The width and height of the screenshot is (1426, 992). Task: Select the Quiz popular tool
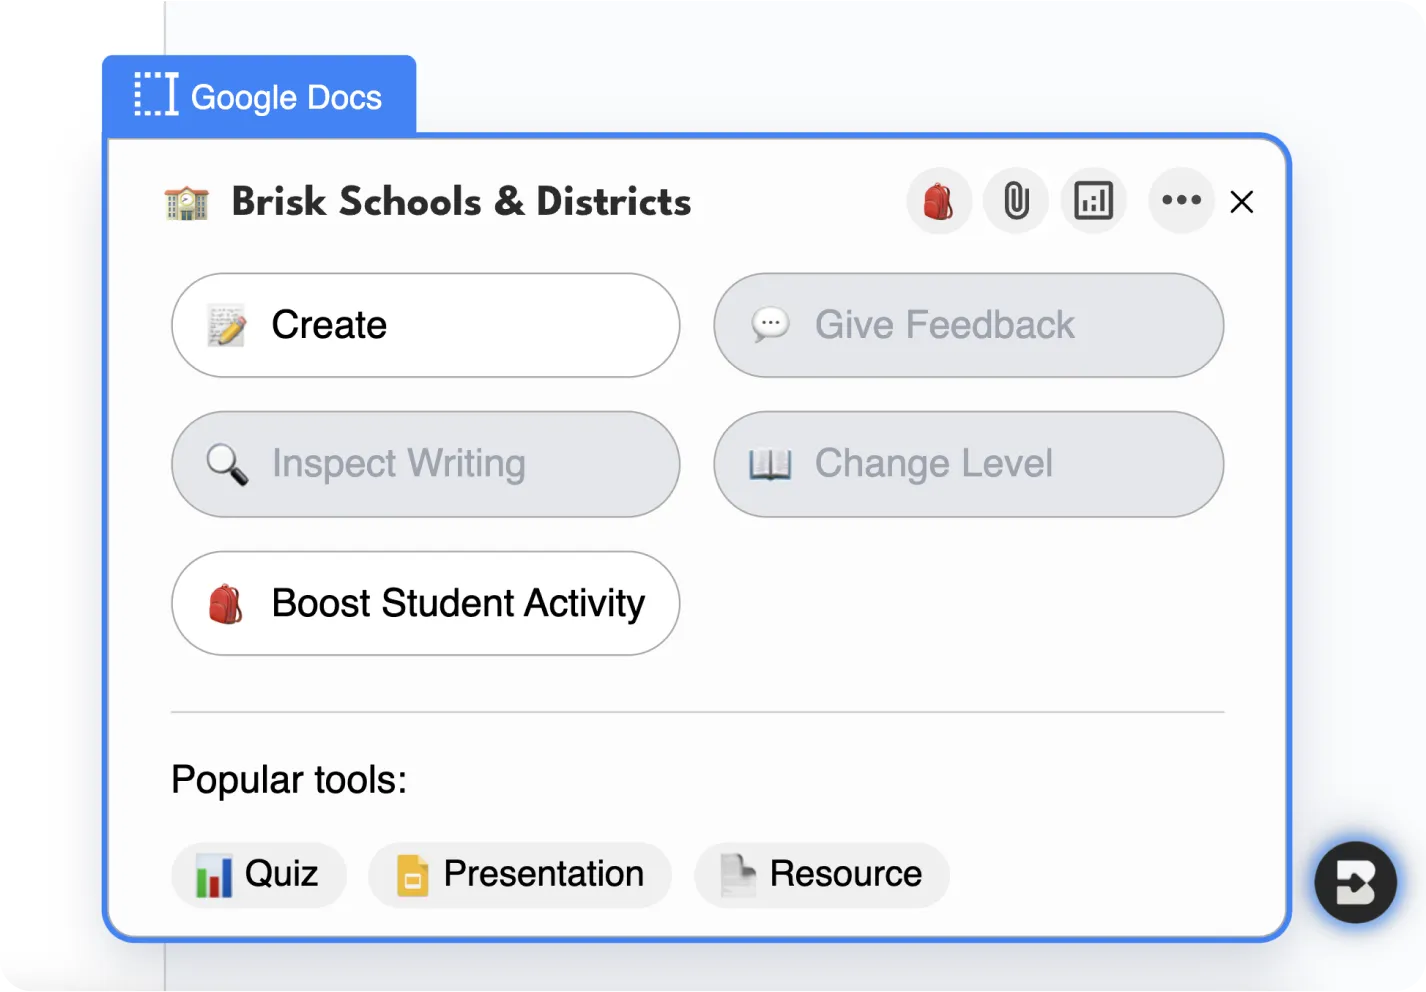259,875
